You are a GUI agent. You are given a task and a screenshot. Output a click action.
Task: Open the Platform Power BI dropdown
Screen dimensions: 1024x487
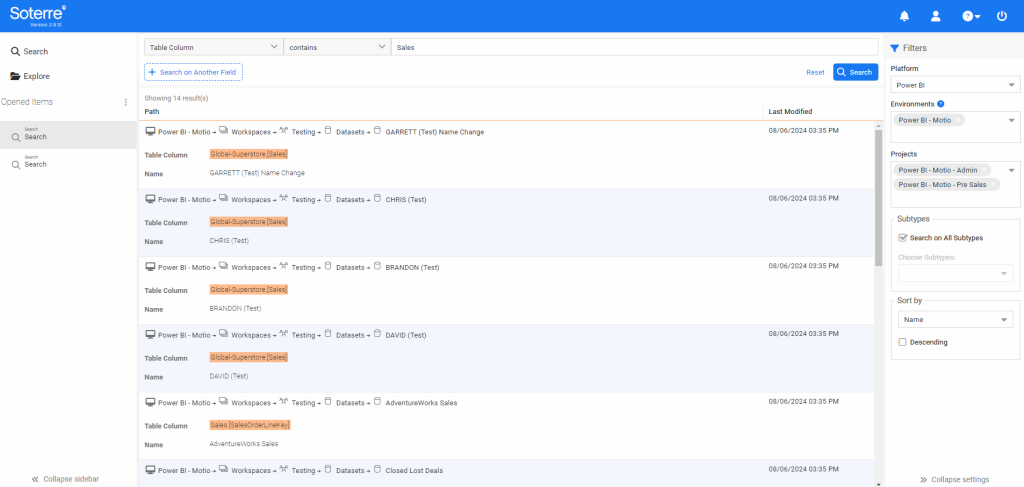[955, 86]
